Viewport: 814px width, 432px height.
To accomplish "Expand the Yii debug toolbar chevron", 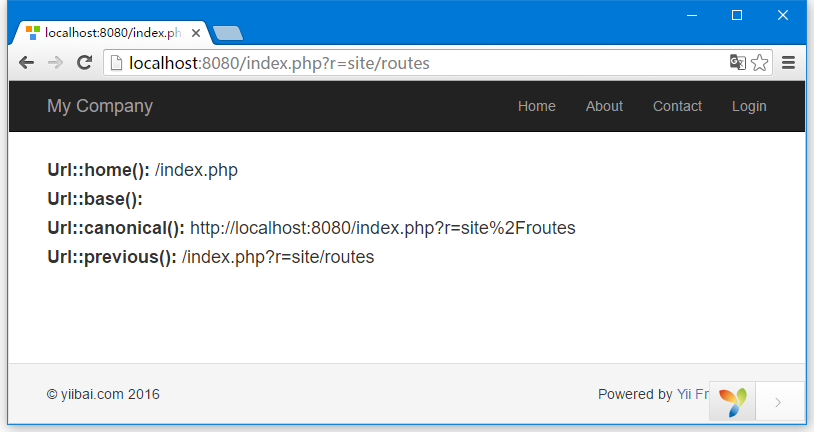I will pos(778,402).
